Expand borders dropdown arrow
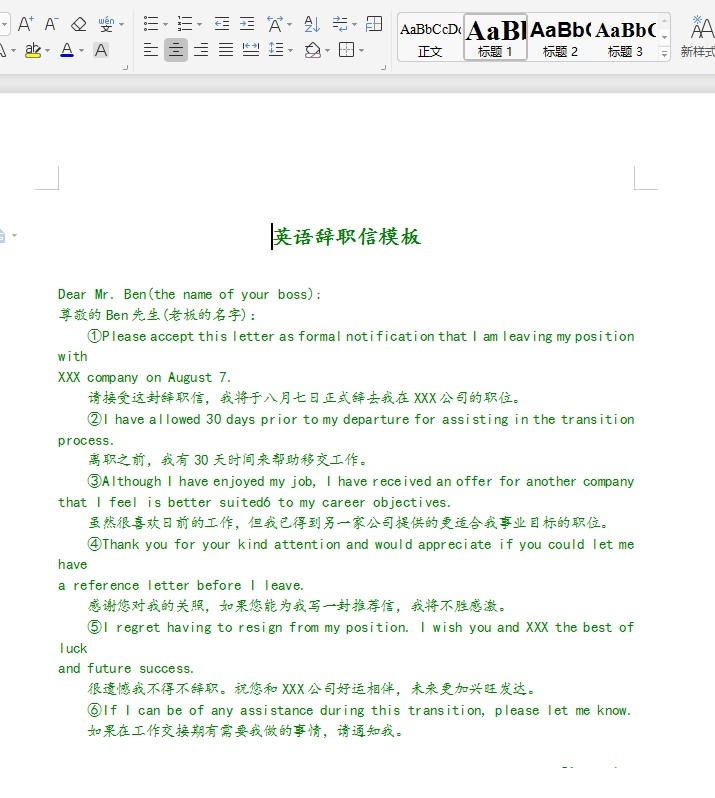 (361, 50)
